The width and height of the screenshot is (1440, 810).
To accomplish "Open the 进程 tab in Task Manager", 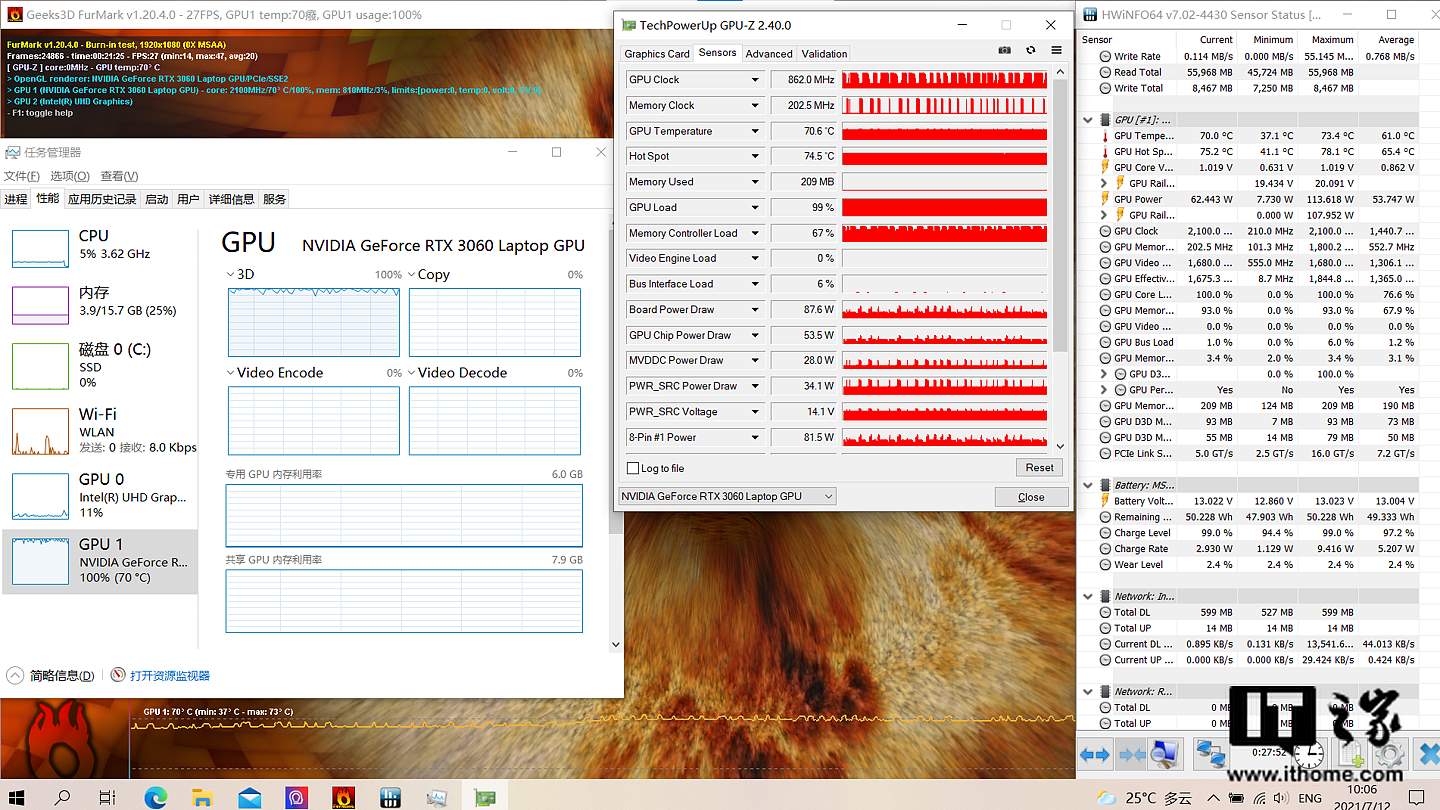I will [16, 199].
